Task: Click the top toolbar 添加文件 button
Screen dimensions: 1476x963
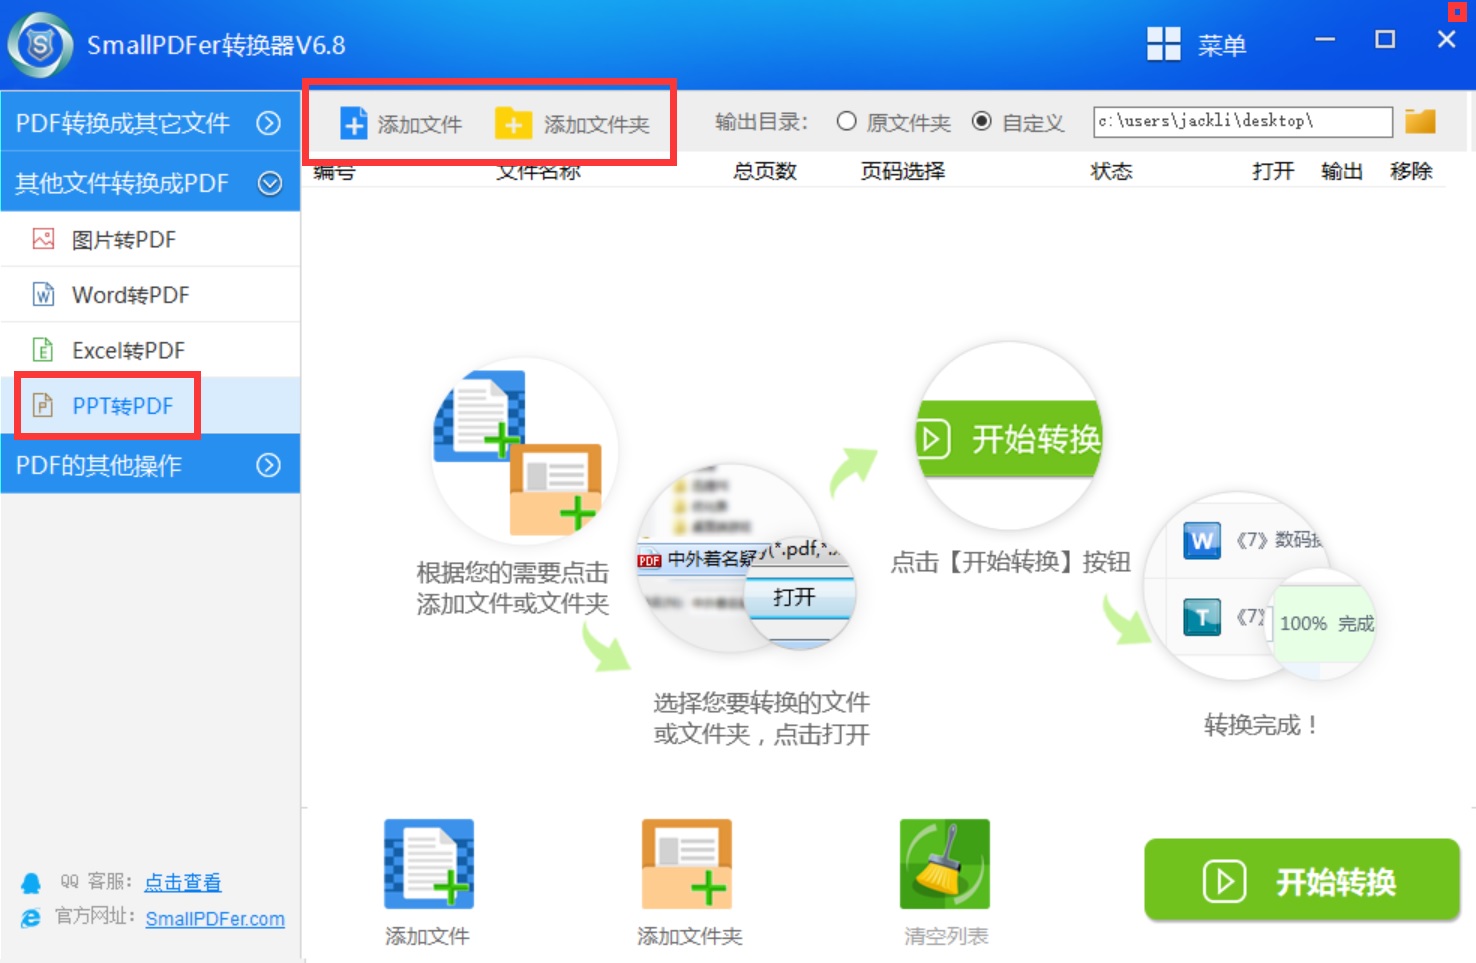Action: coord(401,124)
